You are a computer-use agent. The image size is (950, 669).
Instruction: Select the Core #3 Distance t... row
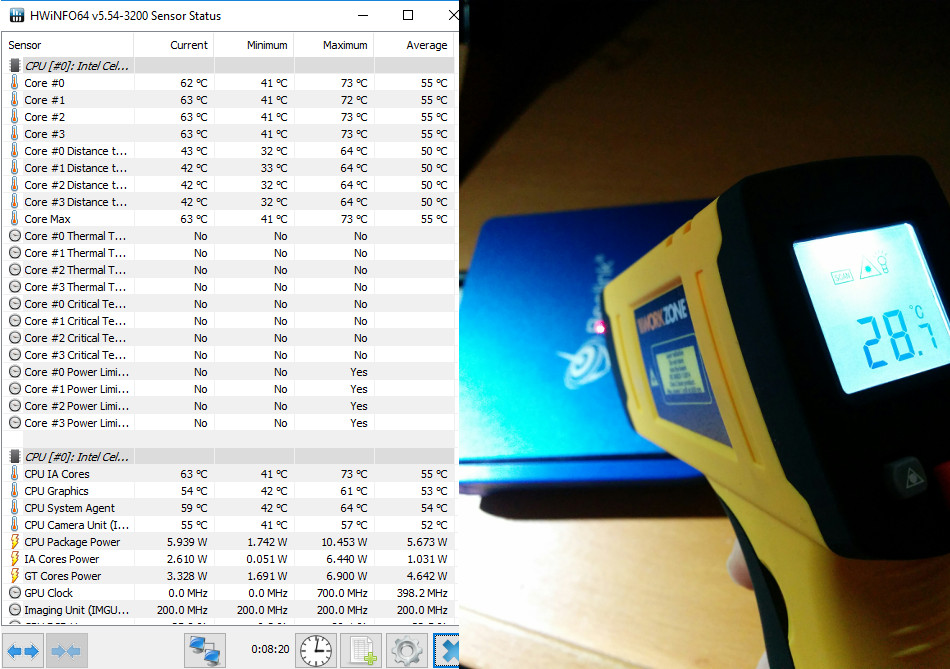[x=230, y=202]
